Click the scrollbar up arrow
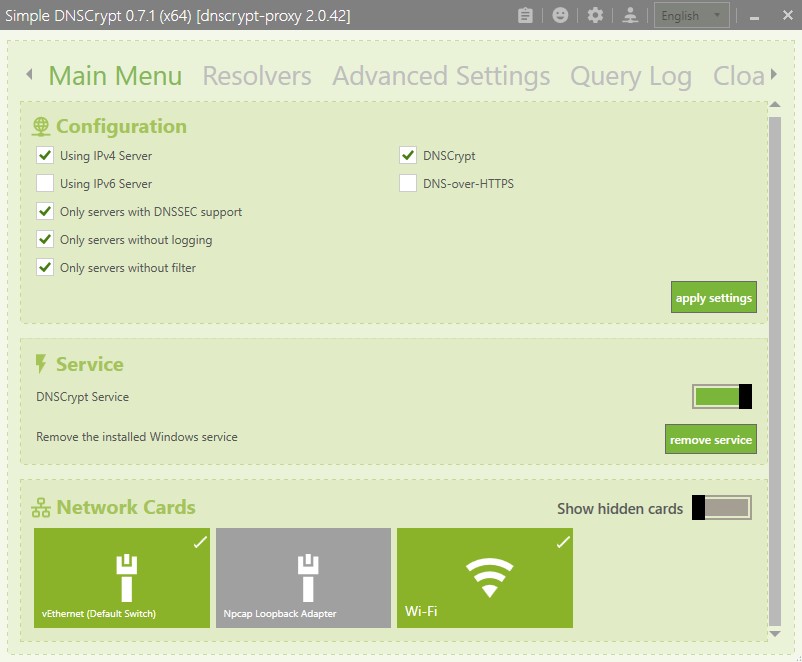This screenshot has height=662, width=802. [775, 105]
